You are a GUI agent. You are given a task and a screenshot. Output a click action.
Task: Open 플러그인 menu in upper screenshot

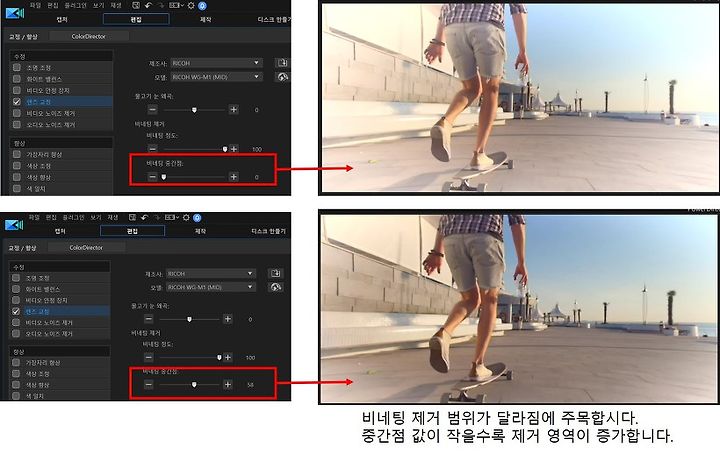pyautogui.click(x=75, y=6)
